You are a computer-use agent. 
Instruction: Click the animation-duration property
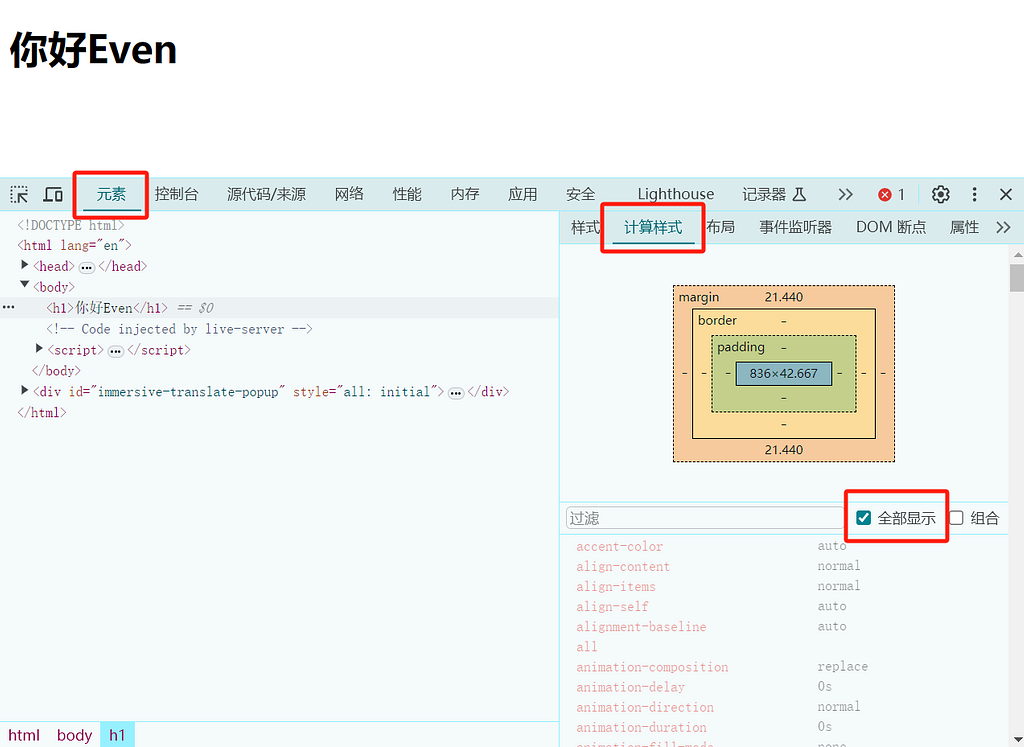coord(641,727)
